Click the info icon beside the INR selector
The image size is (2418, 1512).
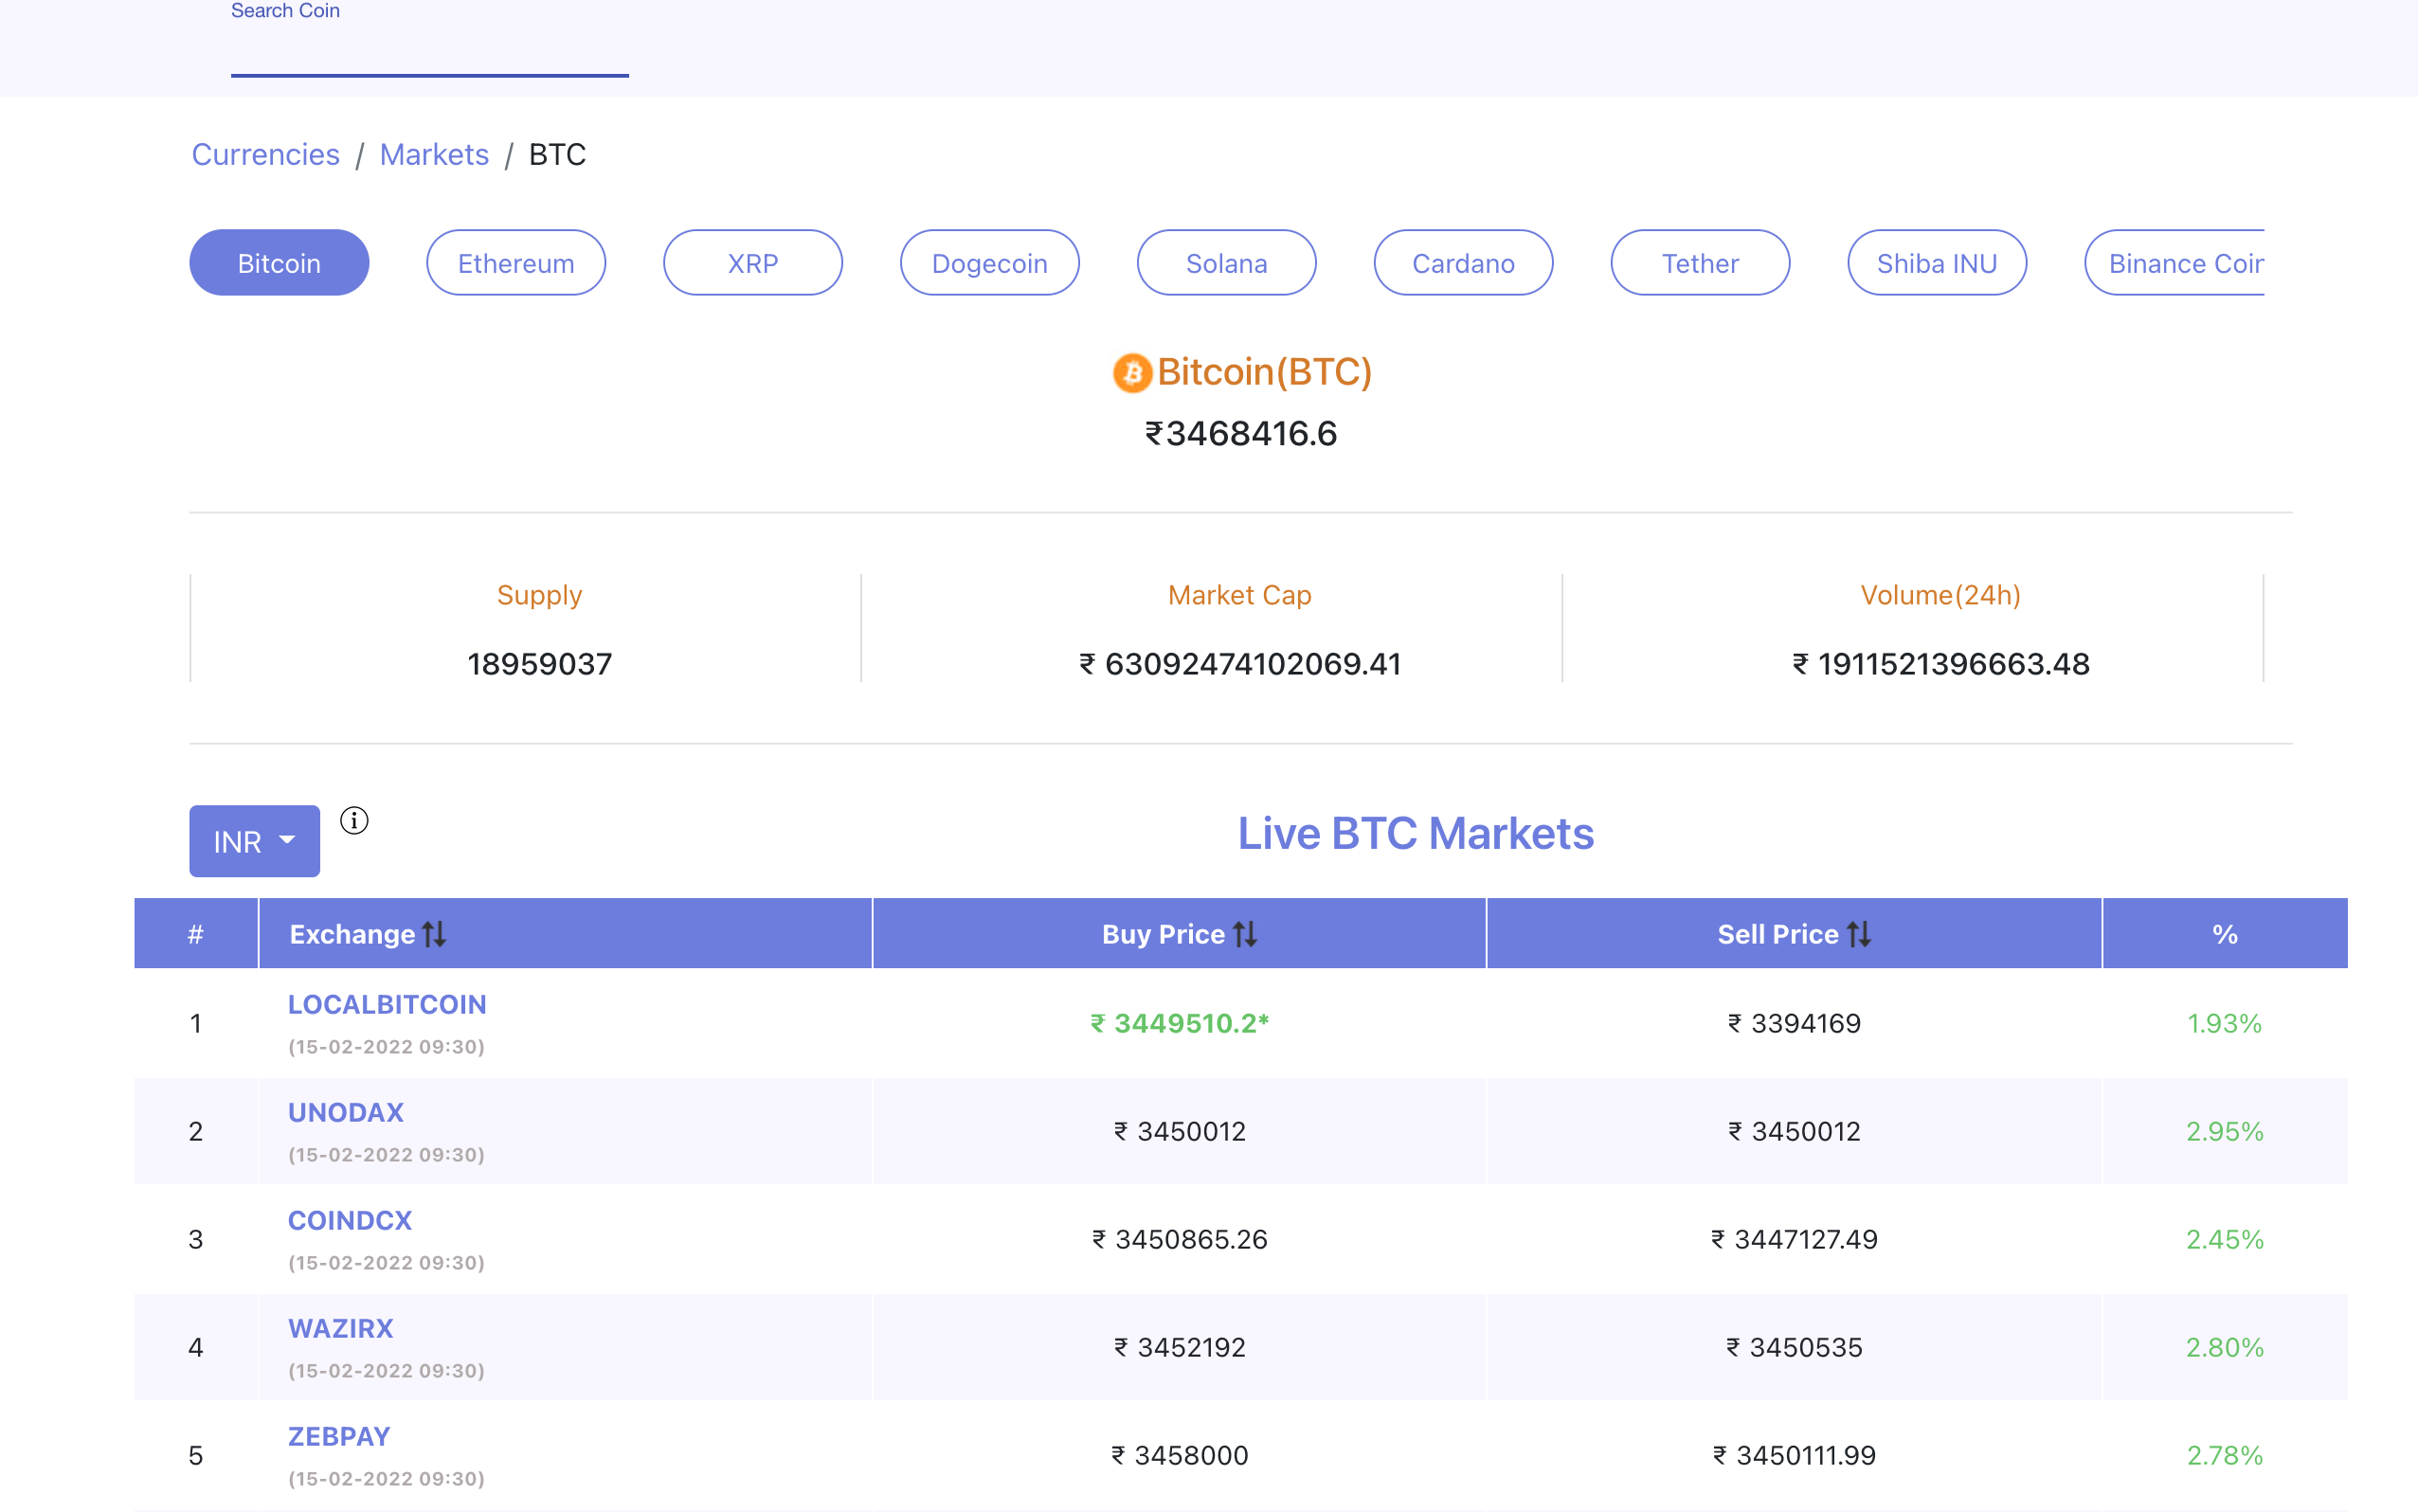(x=355, y=820)
